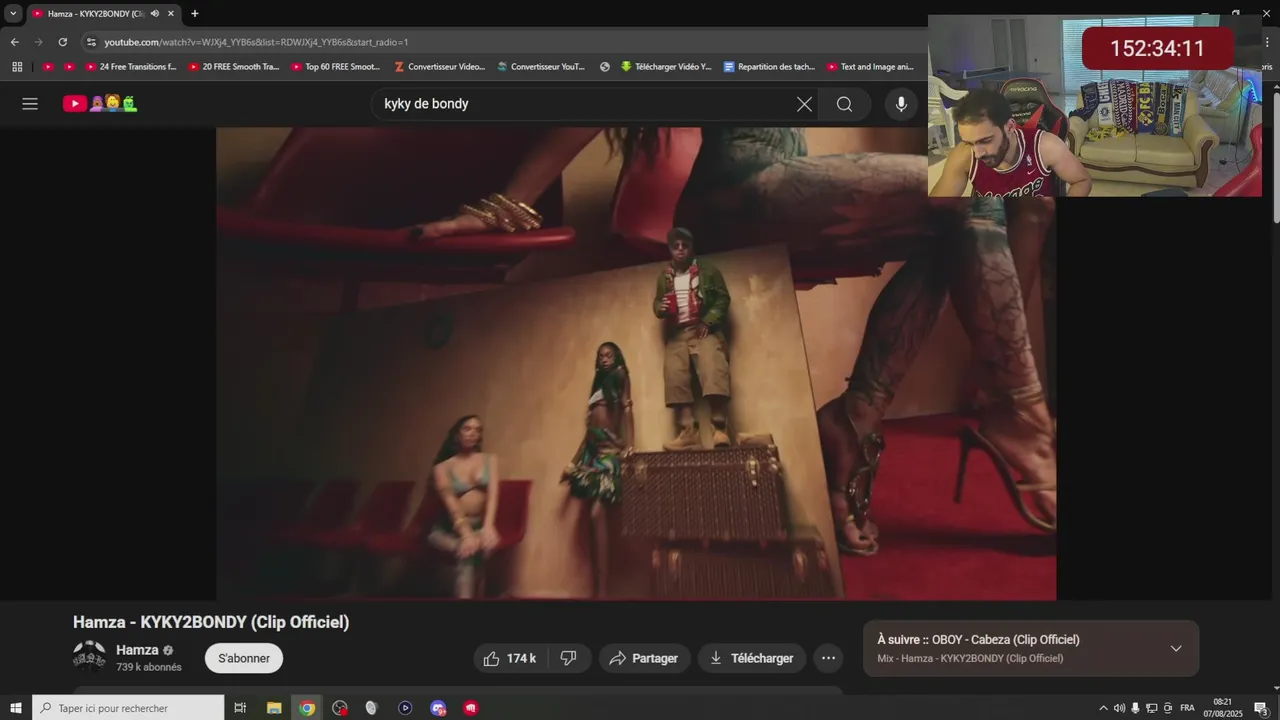Open the Hamza channel name link

click(x=137, y=650)
